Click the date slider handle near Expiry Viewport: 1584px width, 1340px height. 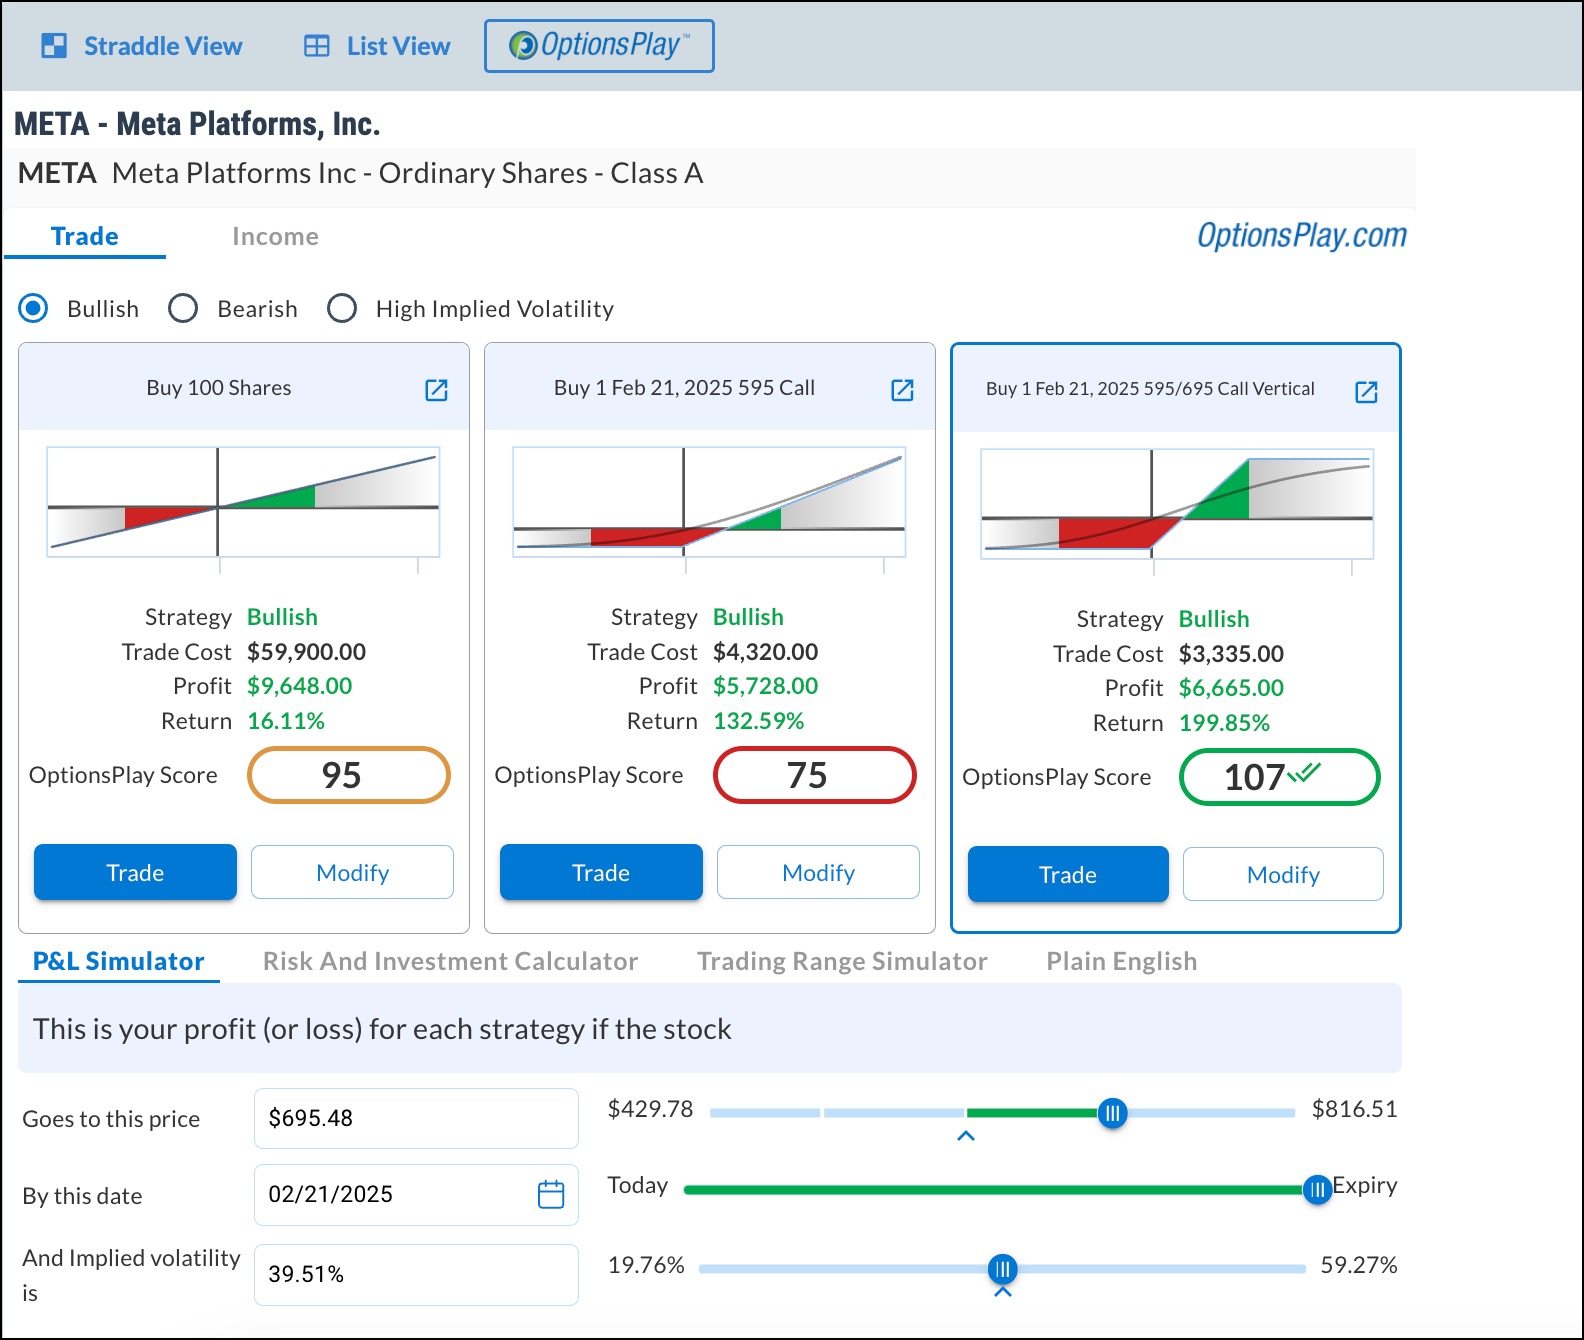(1317, 1189)
